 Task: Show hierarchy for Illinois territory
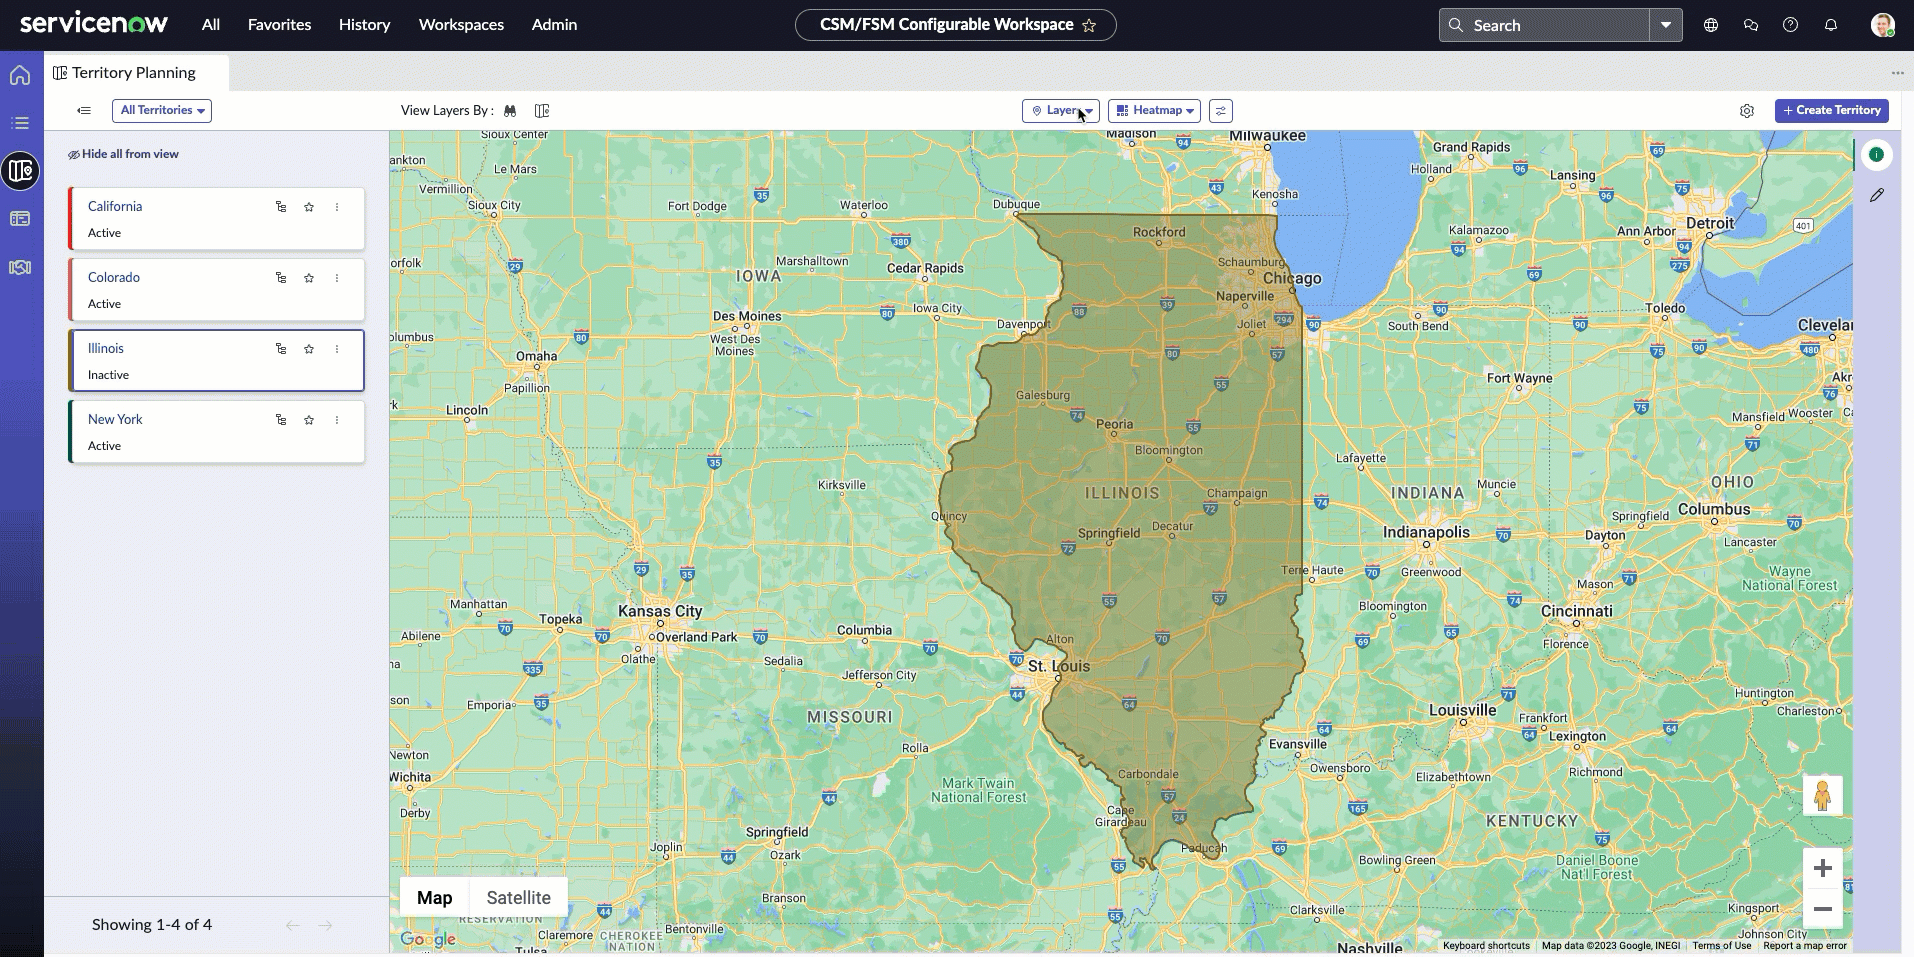point(281,349)
